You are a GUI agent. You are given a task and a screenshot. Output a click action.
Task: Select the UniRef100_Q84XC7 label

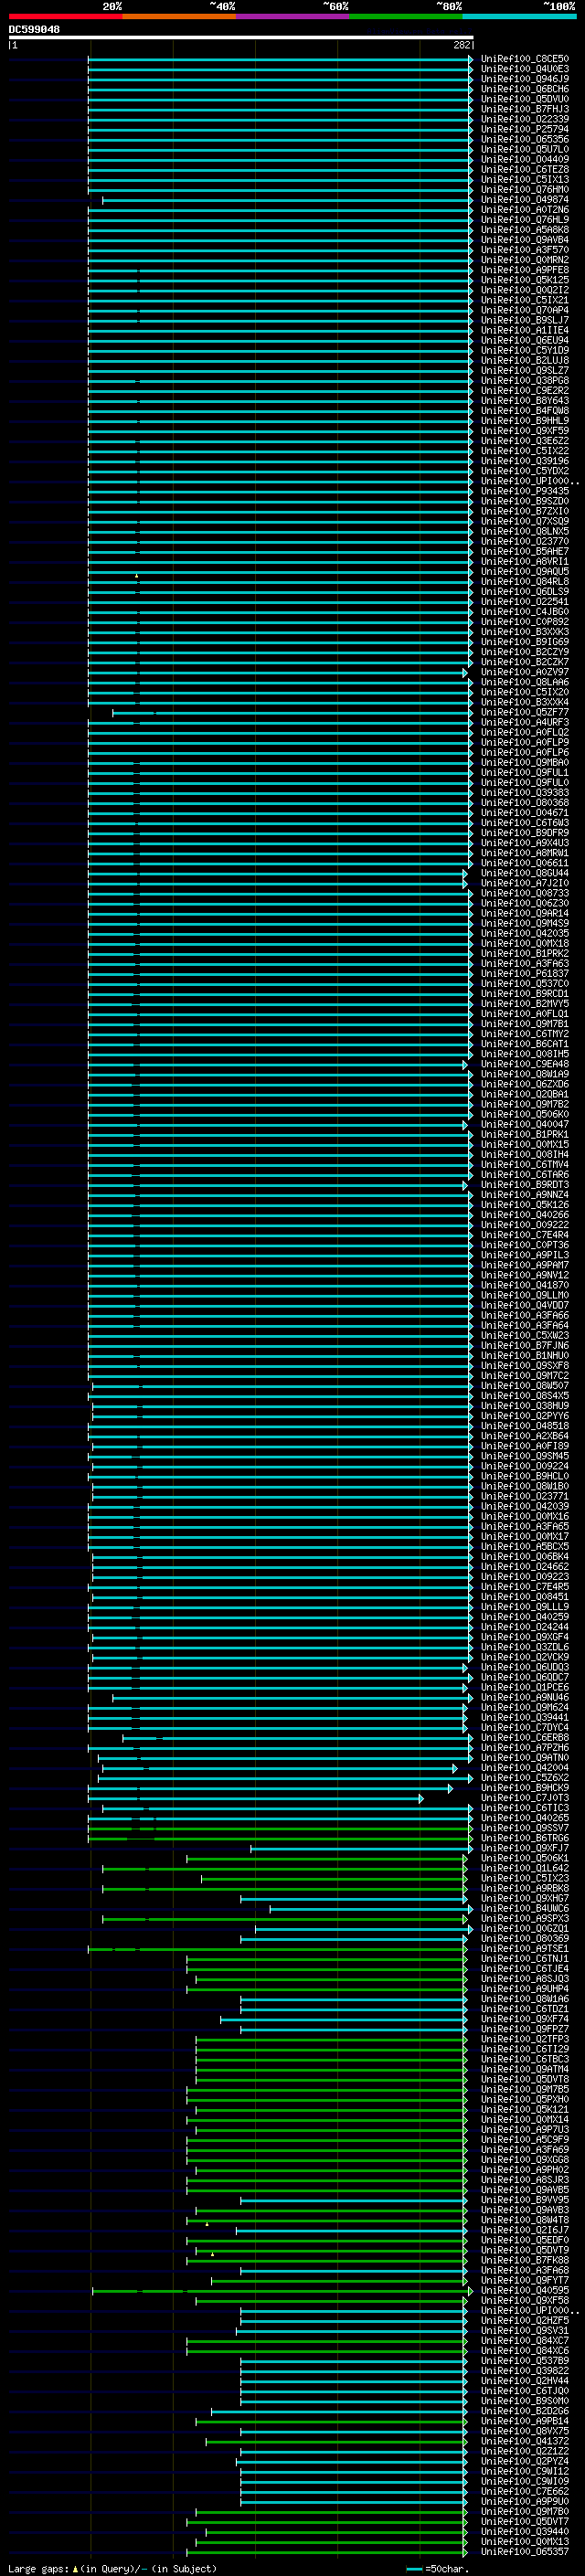point(525,2341)
